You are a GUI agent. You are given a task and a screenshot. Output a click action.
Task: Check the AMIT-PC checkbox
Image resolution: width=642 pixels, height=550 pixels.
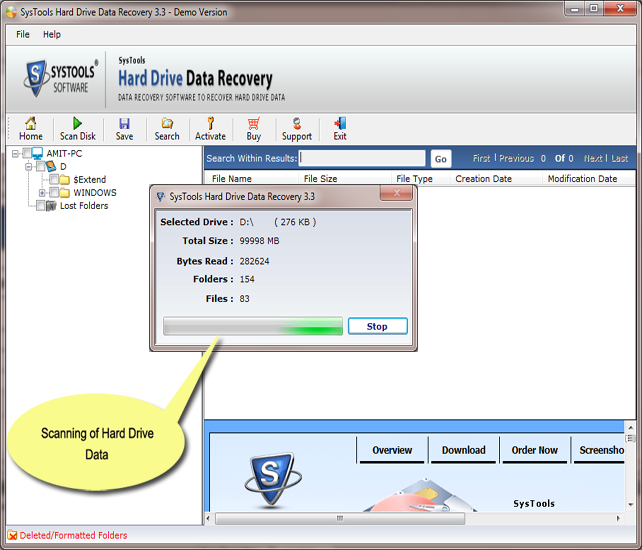point(27,154)
